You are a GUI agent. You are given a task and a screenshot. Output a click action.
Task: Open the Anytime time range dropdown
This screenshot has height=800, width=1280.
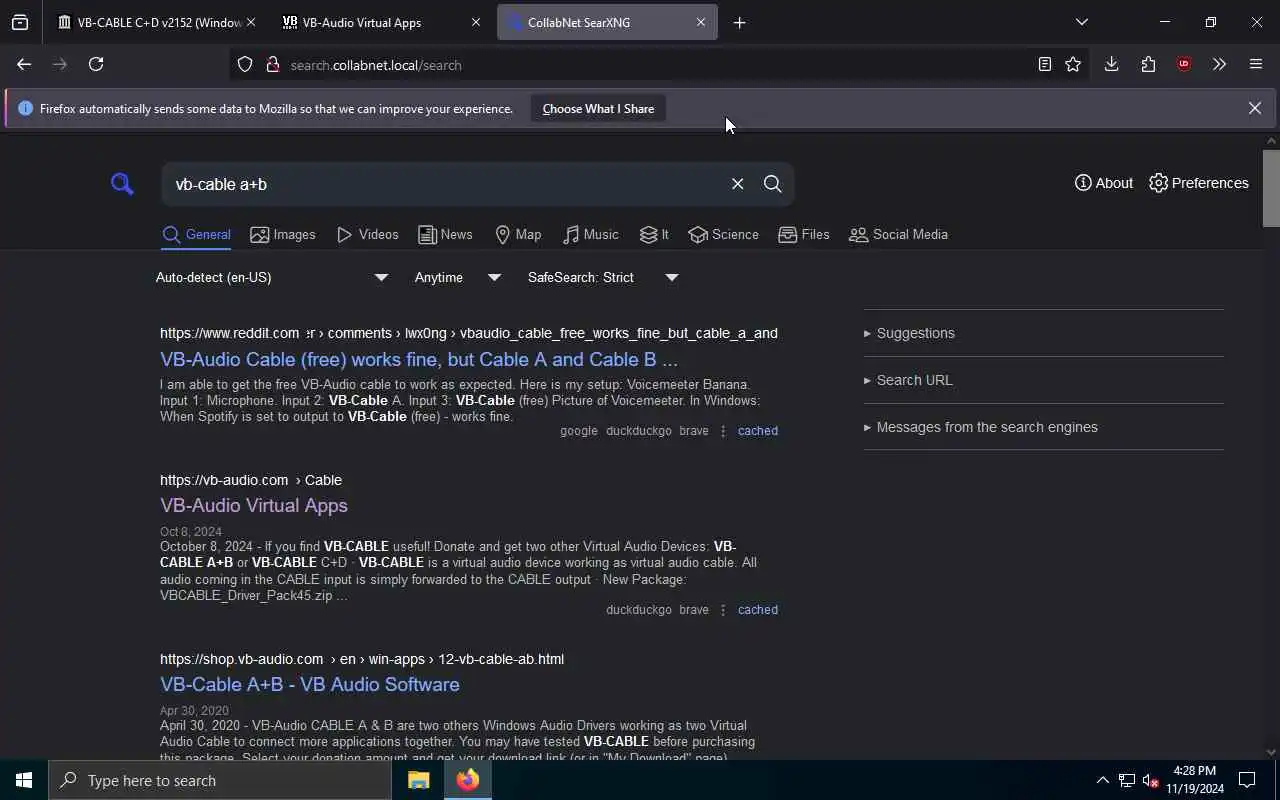(x=457, y=277)
